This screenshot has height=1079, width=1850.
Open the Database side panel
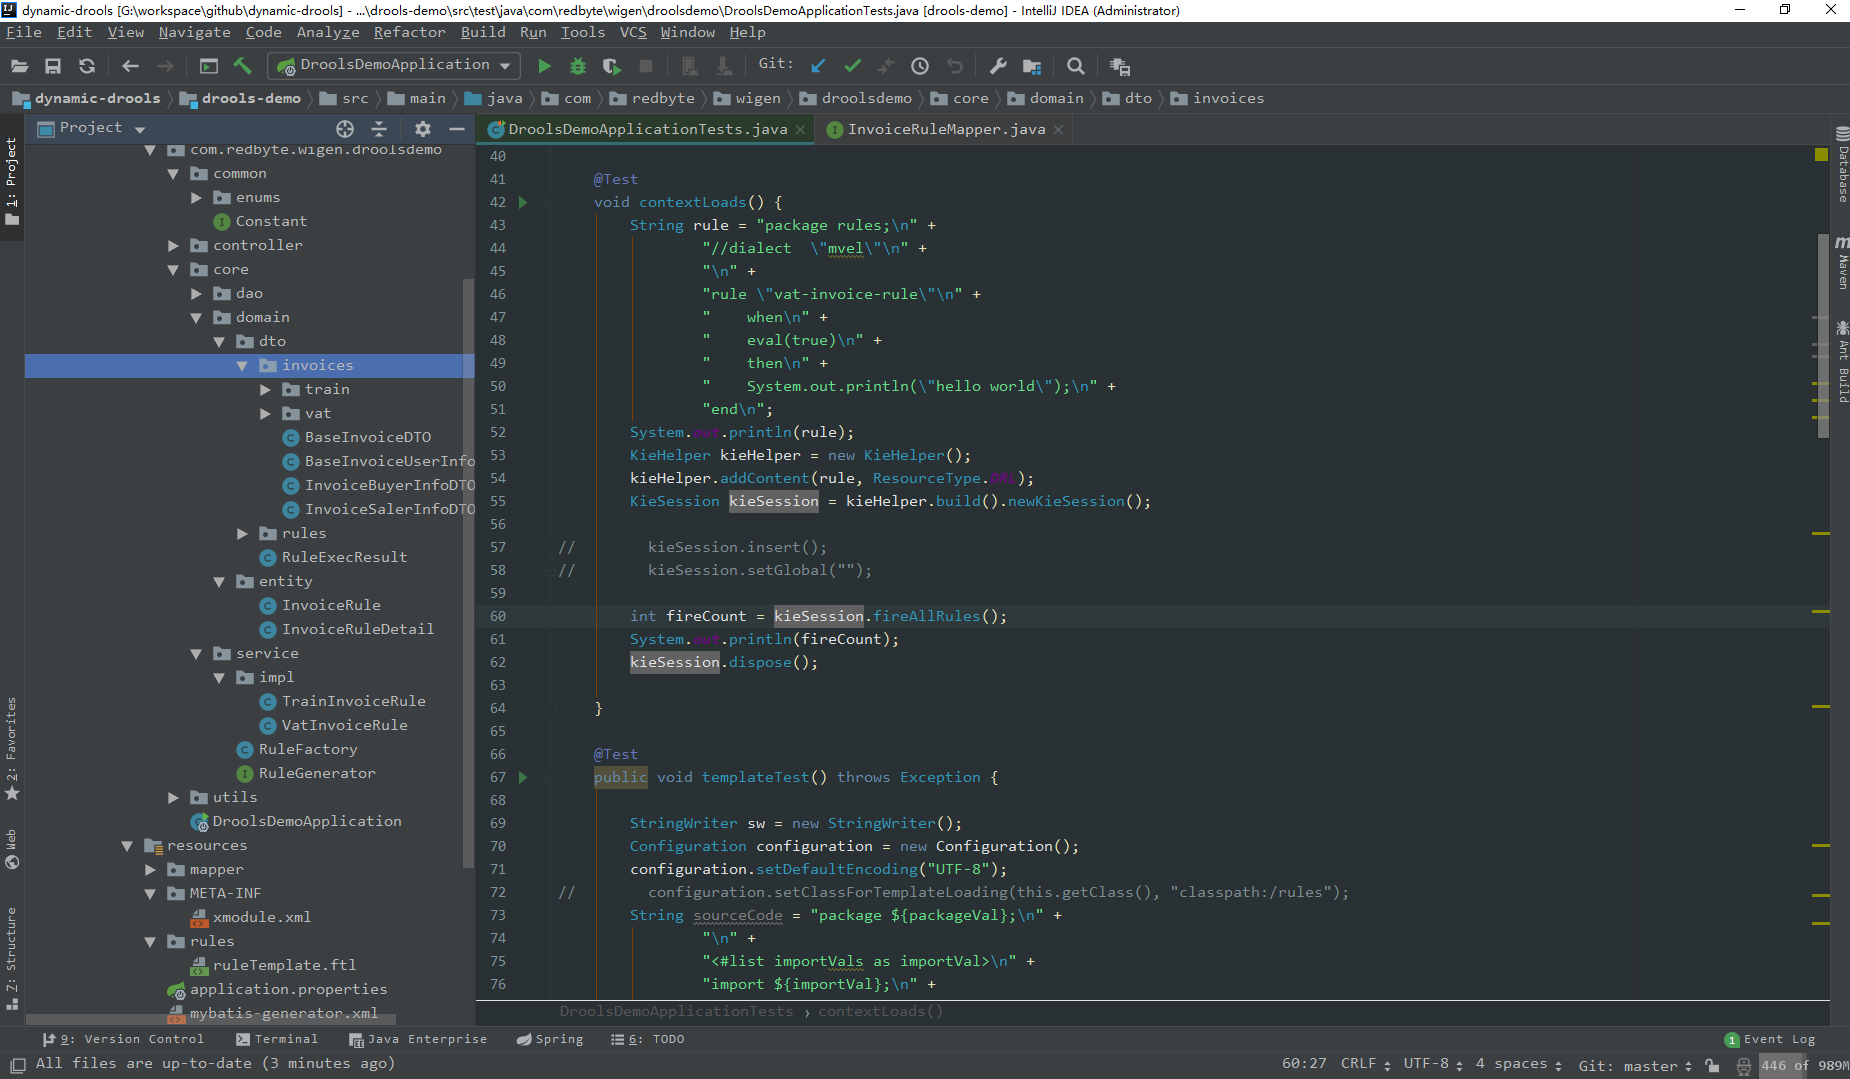coord(1842,165)
